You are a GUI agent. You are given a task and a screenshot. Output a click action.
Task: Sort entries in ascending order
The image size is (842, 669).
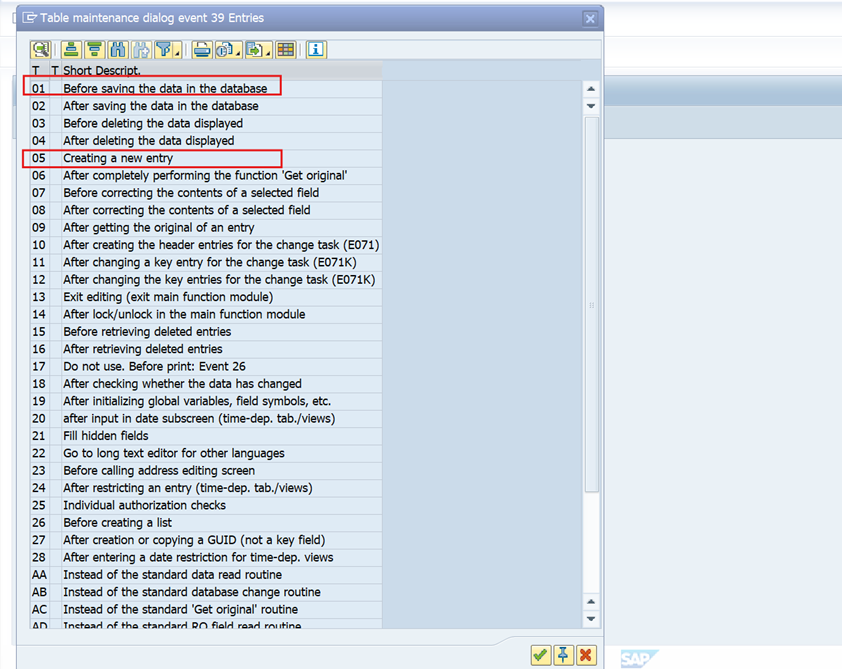(71, 49)
